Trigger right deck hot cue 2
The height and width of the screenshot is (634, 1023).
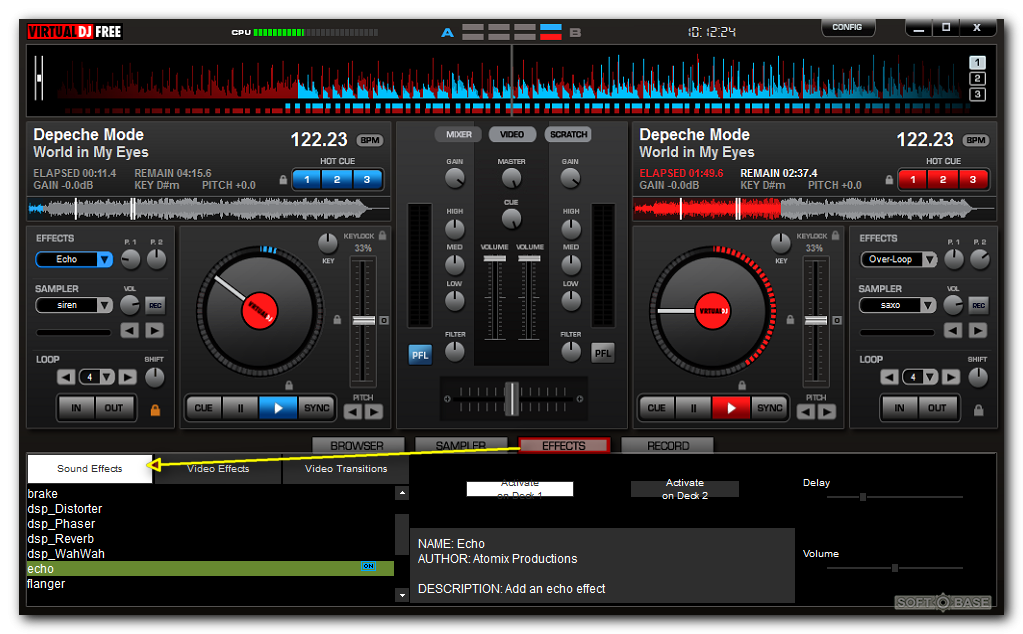click(x=943, y=179)
